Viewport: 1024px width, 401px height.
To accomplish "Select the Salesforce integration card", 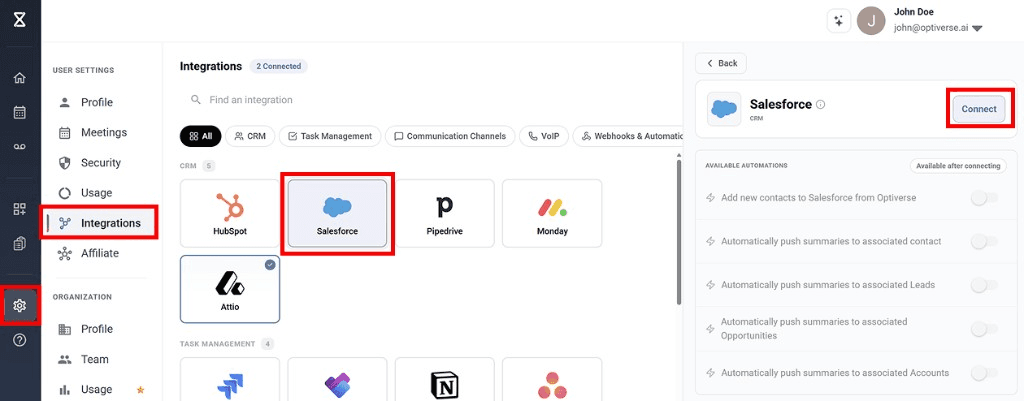I will 337,214.
